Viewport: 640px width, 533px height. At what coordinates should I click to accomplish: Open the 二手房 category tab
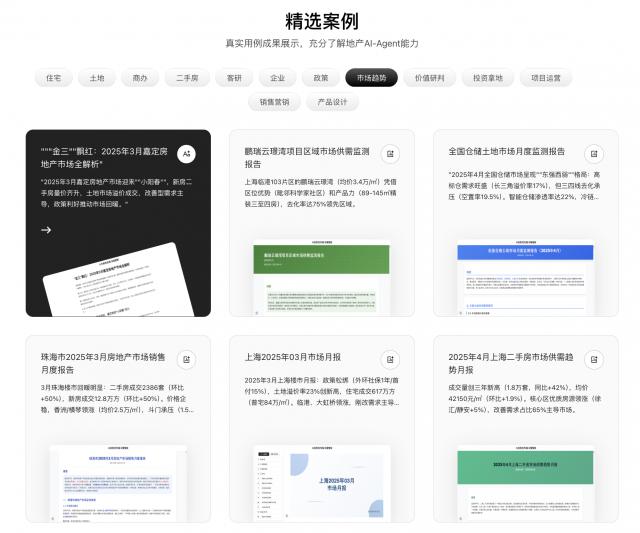[187, 78]
